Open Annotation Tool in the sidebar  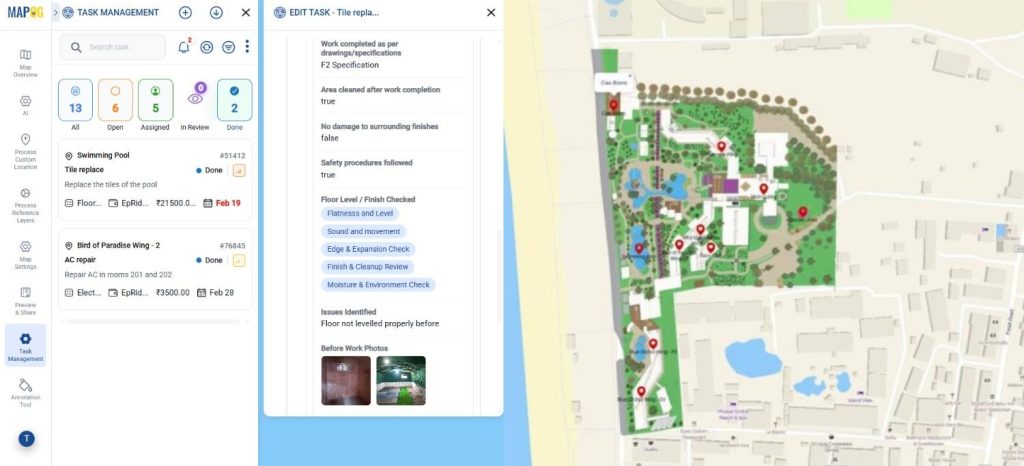pos(25,390)
